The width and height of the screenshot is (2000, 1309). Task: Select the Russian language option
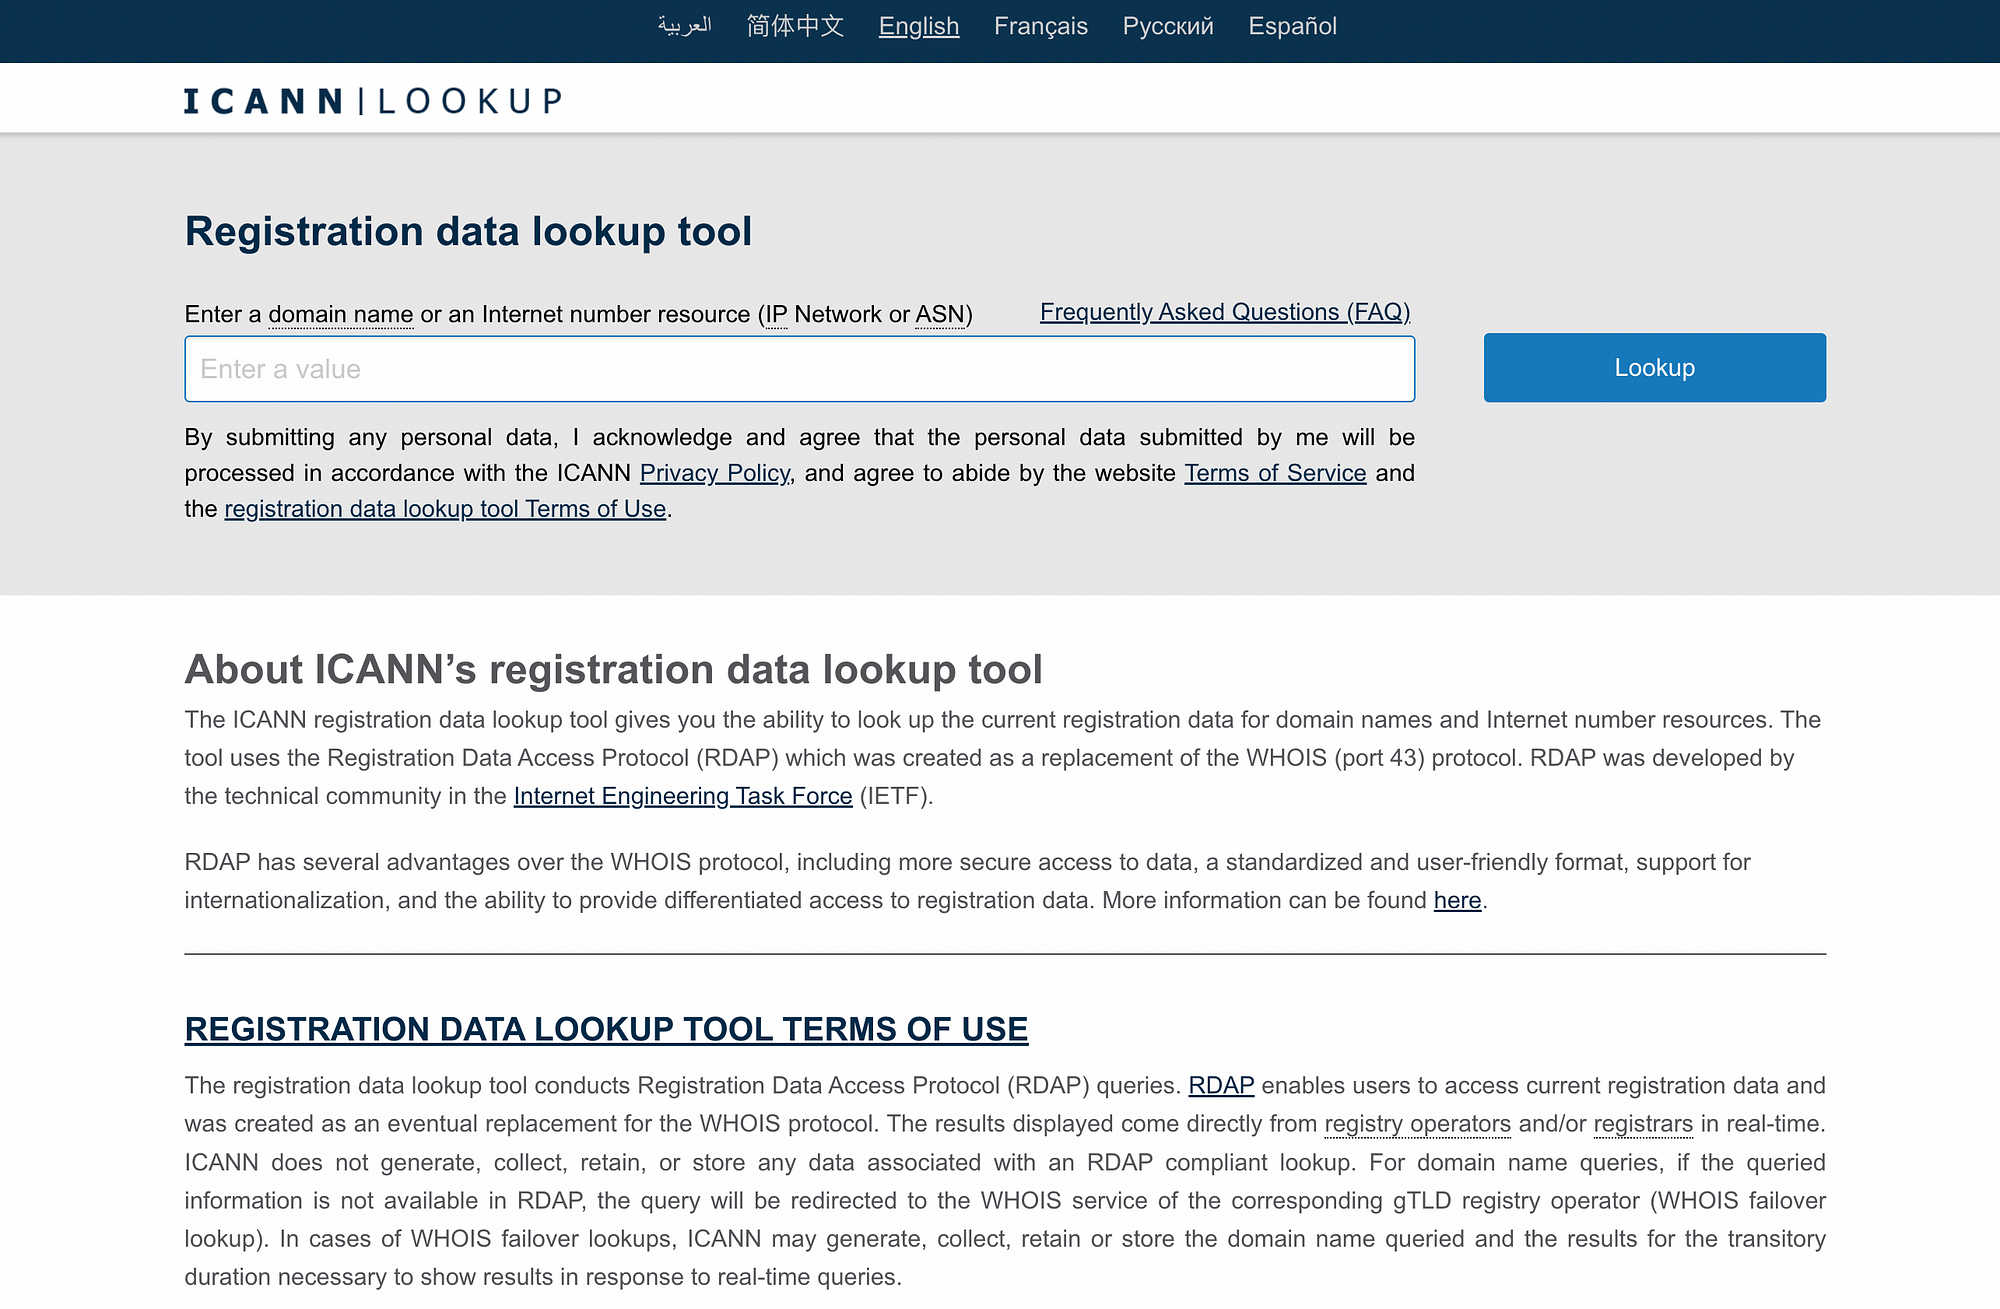pos(1167,25)
